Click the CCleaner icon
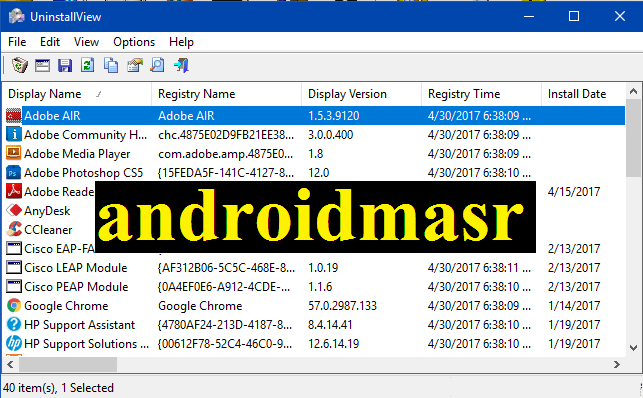 pyautogui.click(x=14, y=230)
